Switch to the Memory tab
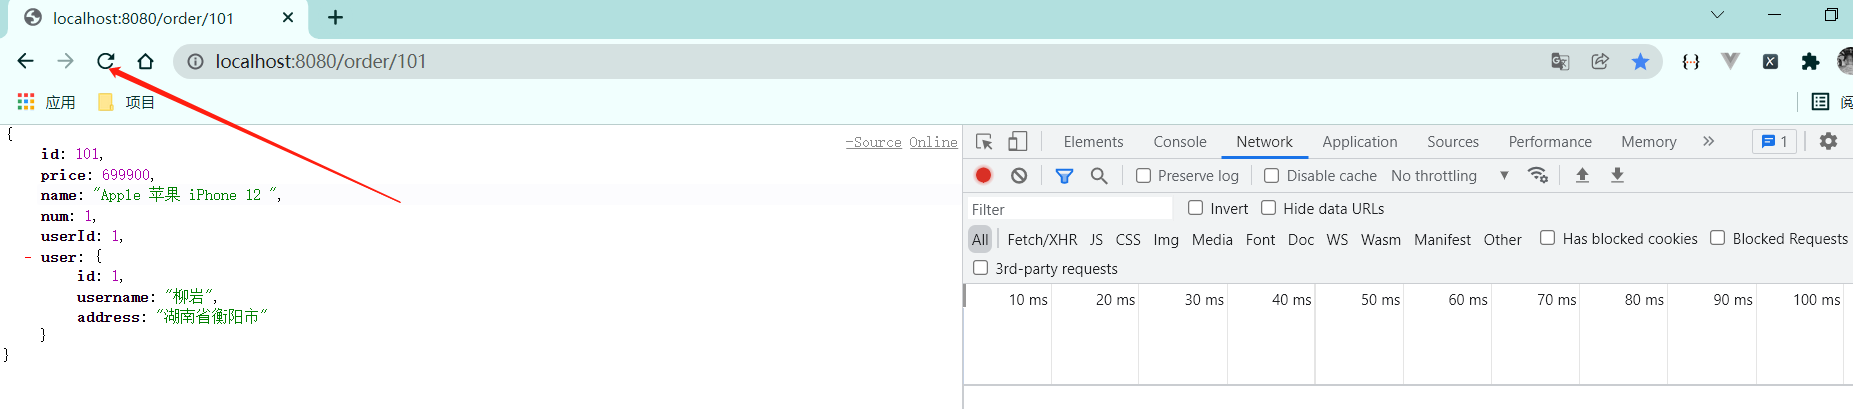The image size is (1853, 409). click(x=1649, y=142)
